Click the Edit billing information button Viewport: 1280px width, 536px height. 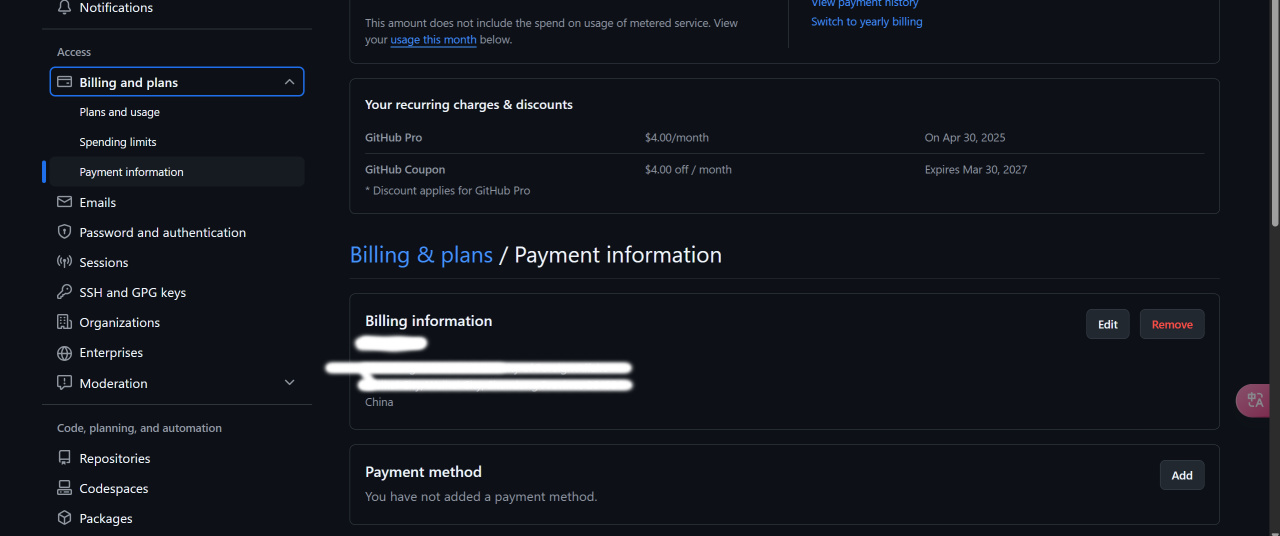[1108, 324]
